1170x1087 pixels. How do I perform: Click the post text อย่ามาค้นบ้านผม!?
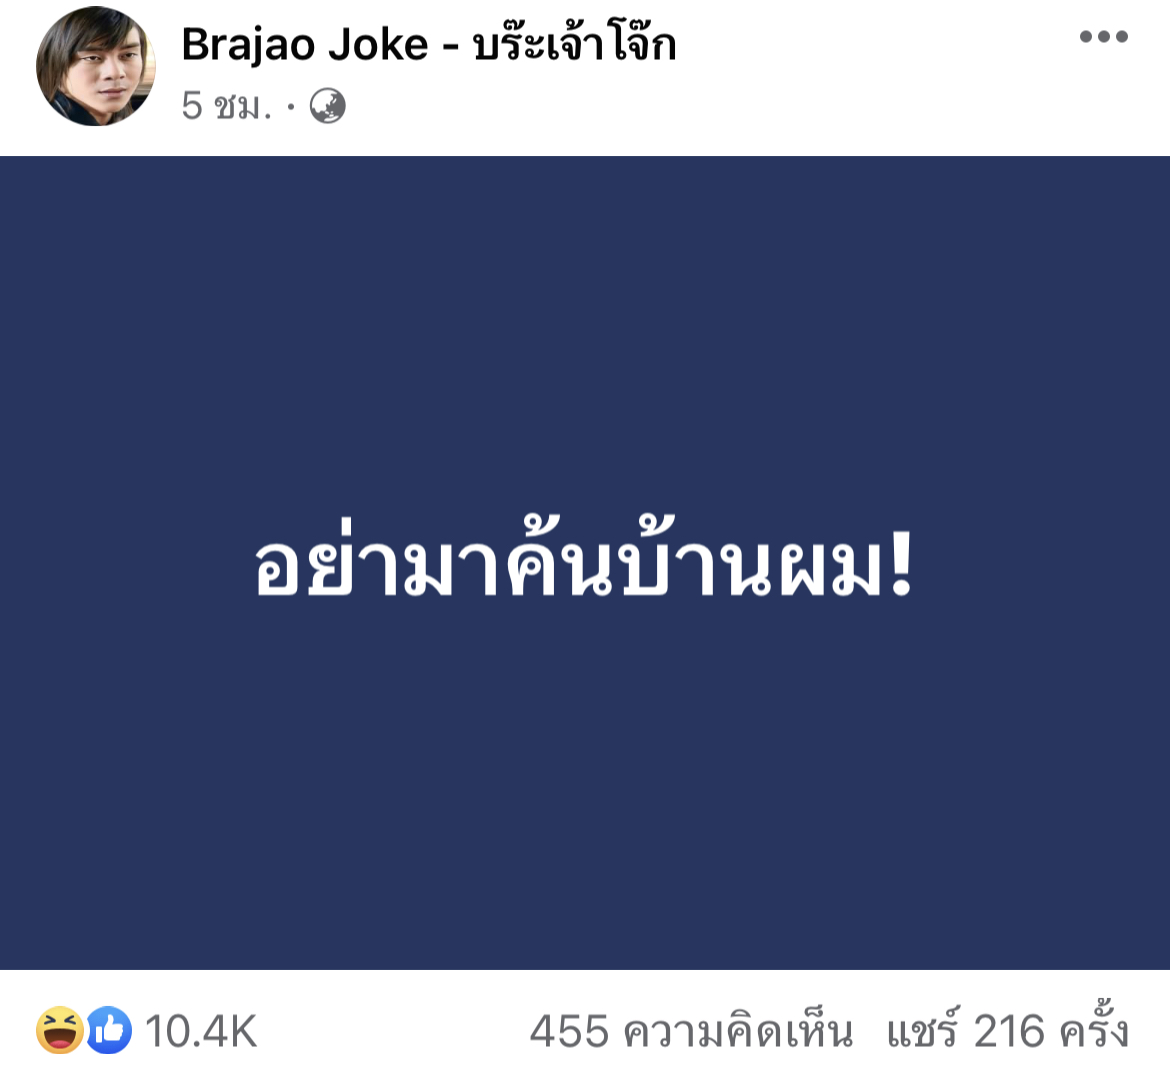pos(584,559)
